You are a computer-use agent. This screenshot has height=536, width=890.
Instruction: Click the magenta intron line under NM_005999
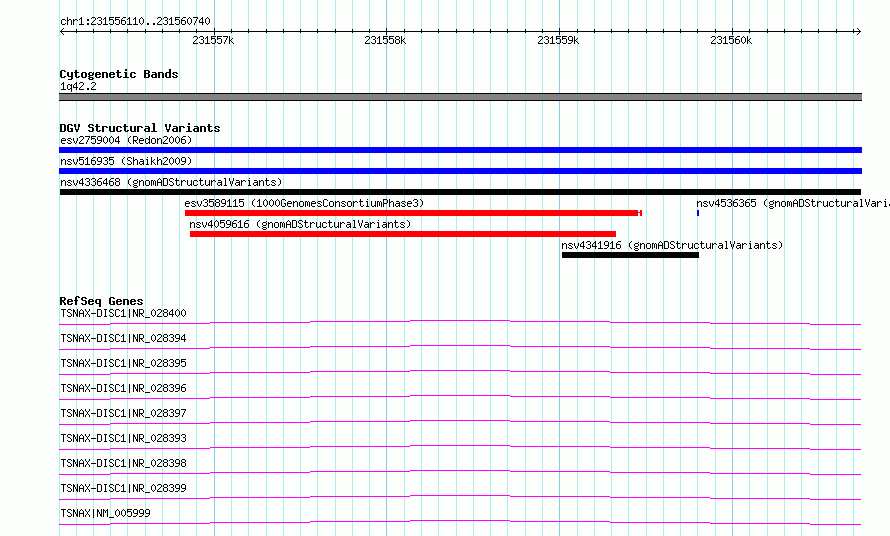(x=460, y=521)
